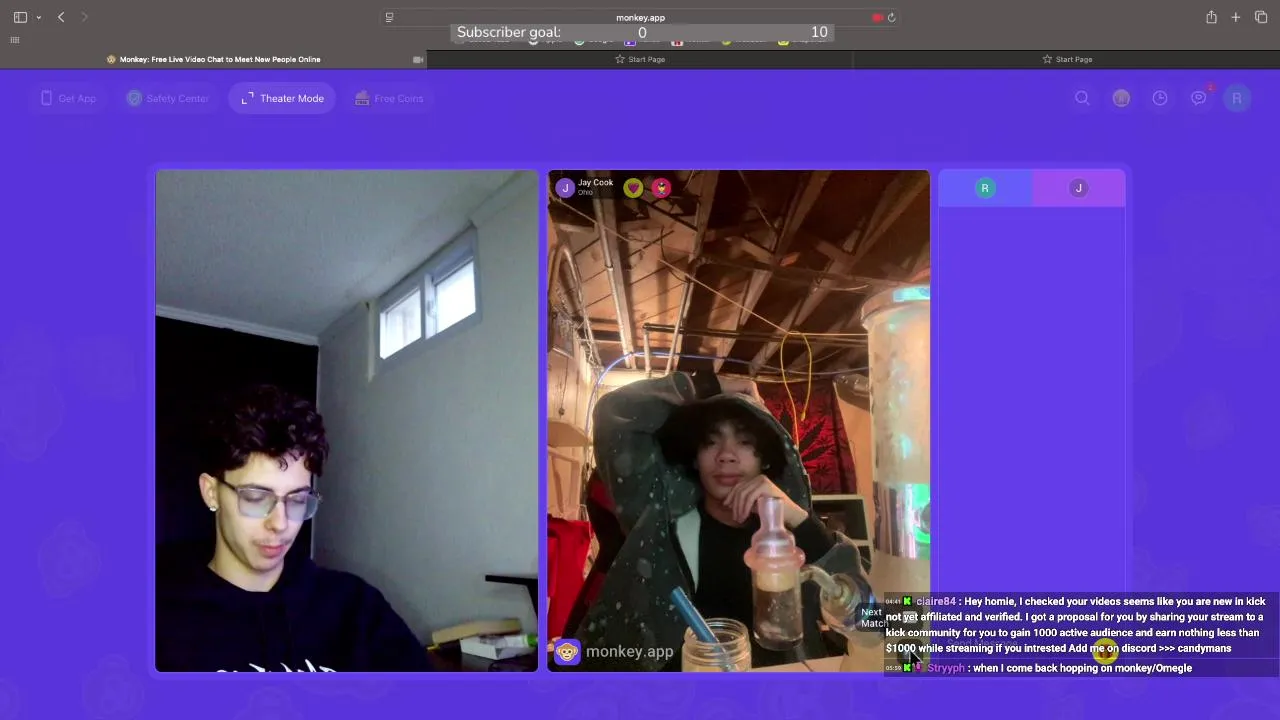Toggle the Safari sidebar button
Image resolution: width=1280 pixels, height=720 pixels.
(20, 17)
